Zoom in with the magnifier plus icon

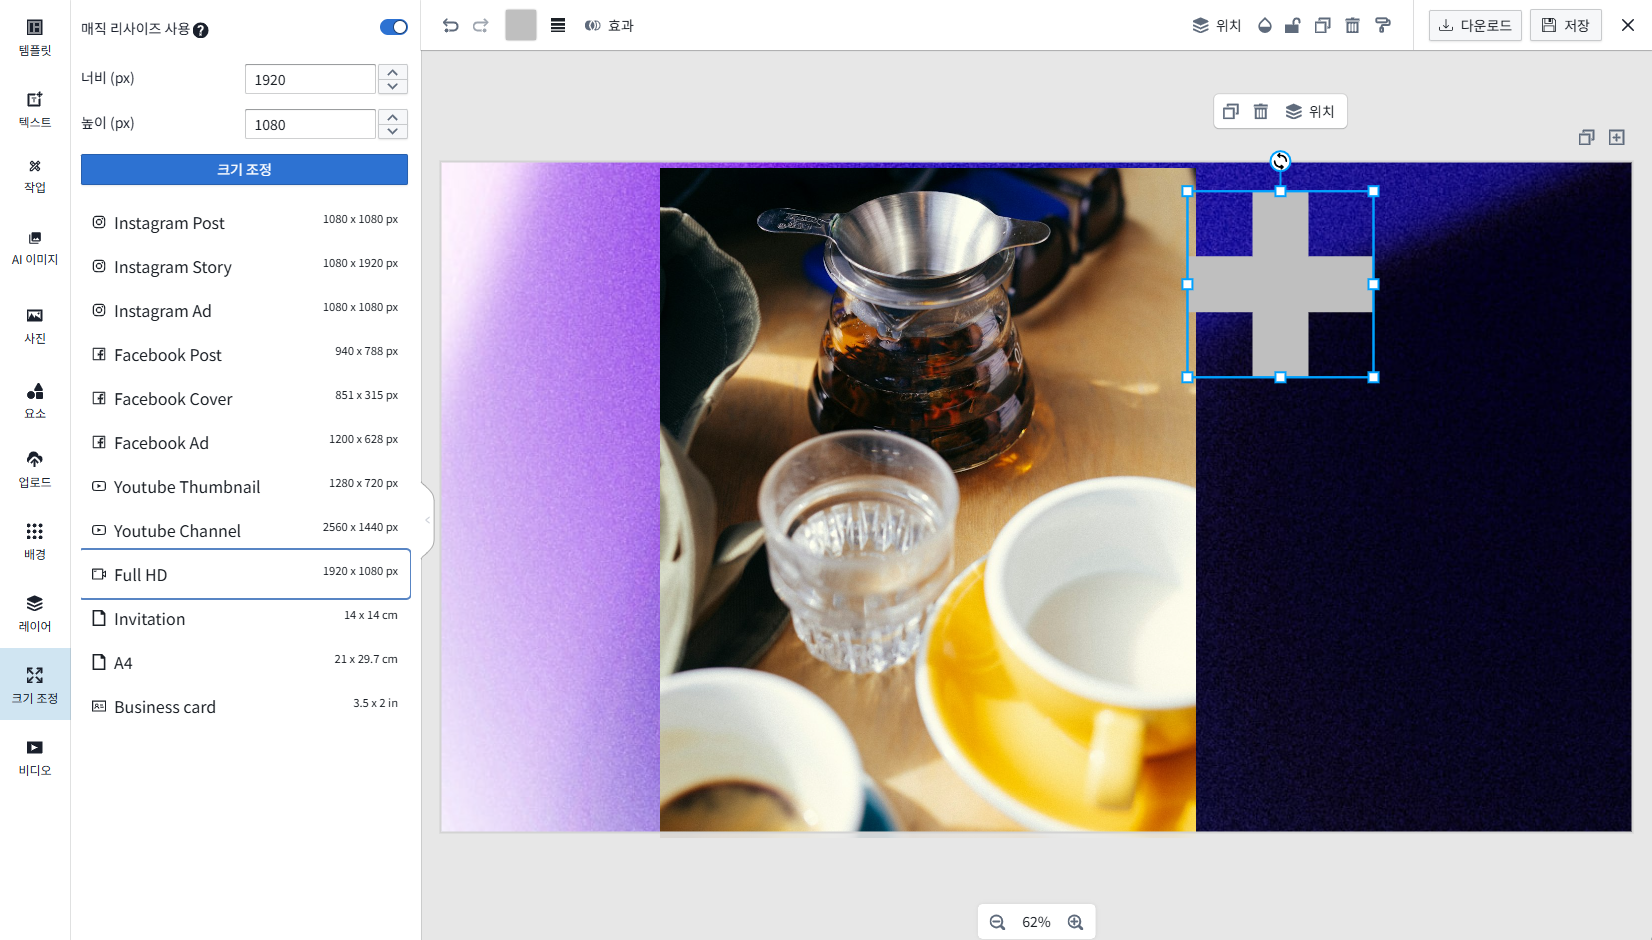(x=1075, y=922)
